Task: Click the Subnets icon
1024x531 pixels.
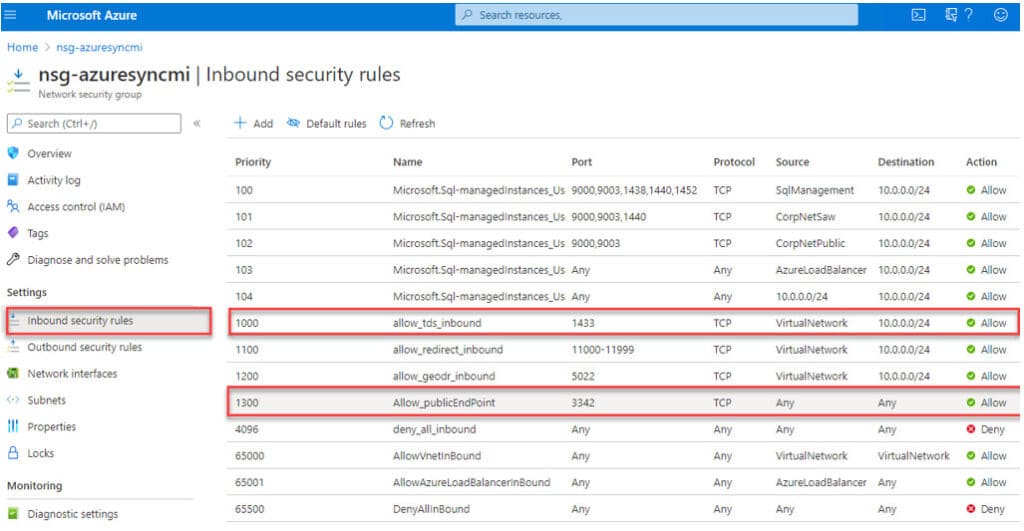Action: [x=13, y=400]
